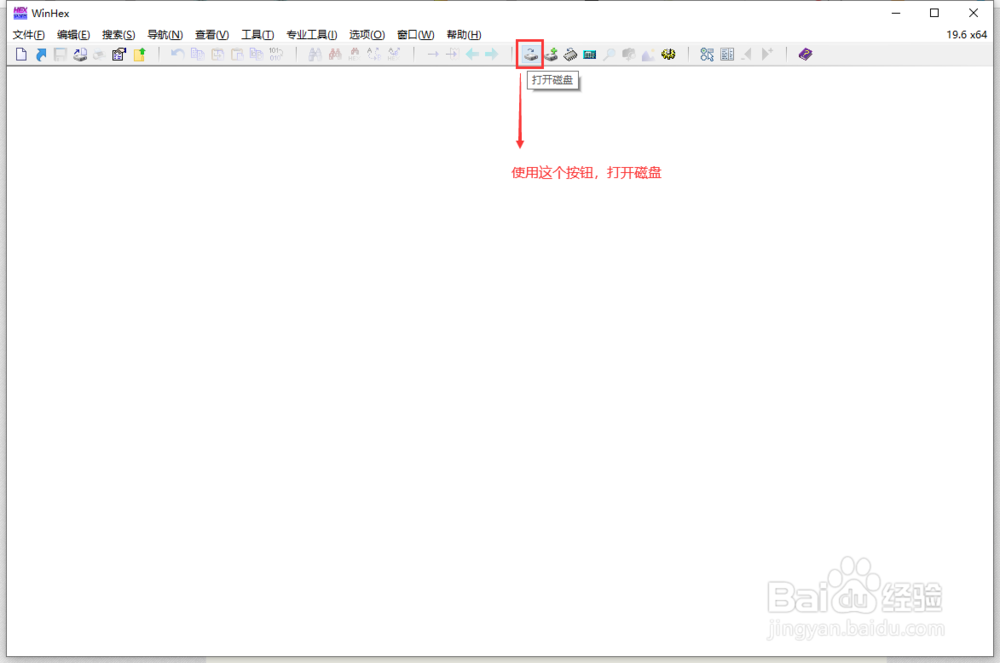
Task: Click the yellow gear options icon
Action: pos(668,55)
